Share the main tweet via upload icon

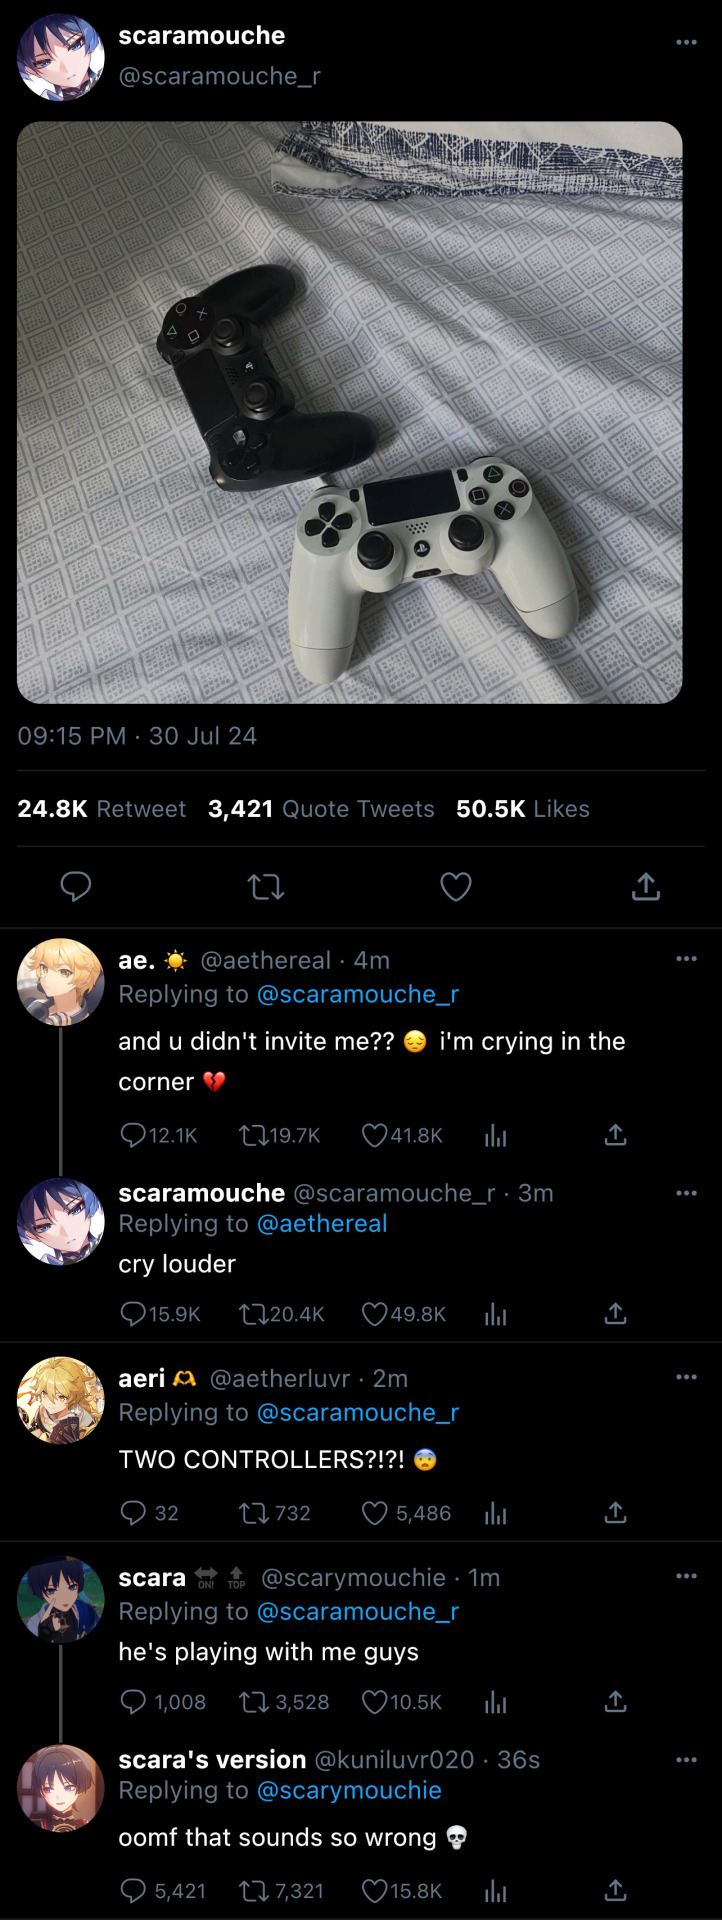click(646, 887)
